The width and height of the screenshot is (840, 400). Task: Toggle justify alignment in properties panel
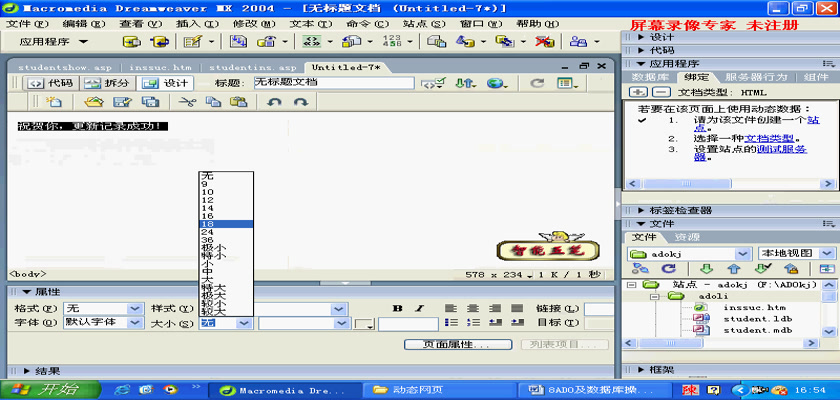pos(517,308)
